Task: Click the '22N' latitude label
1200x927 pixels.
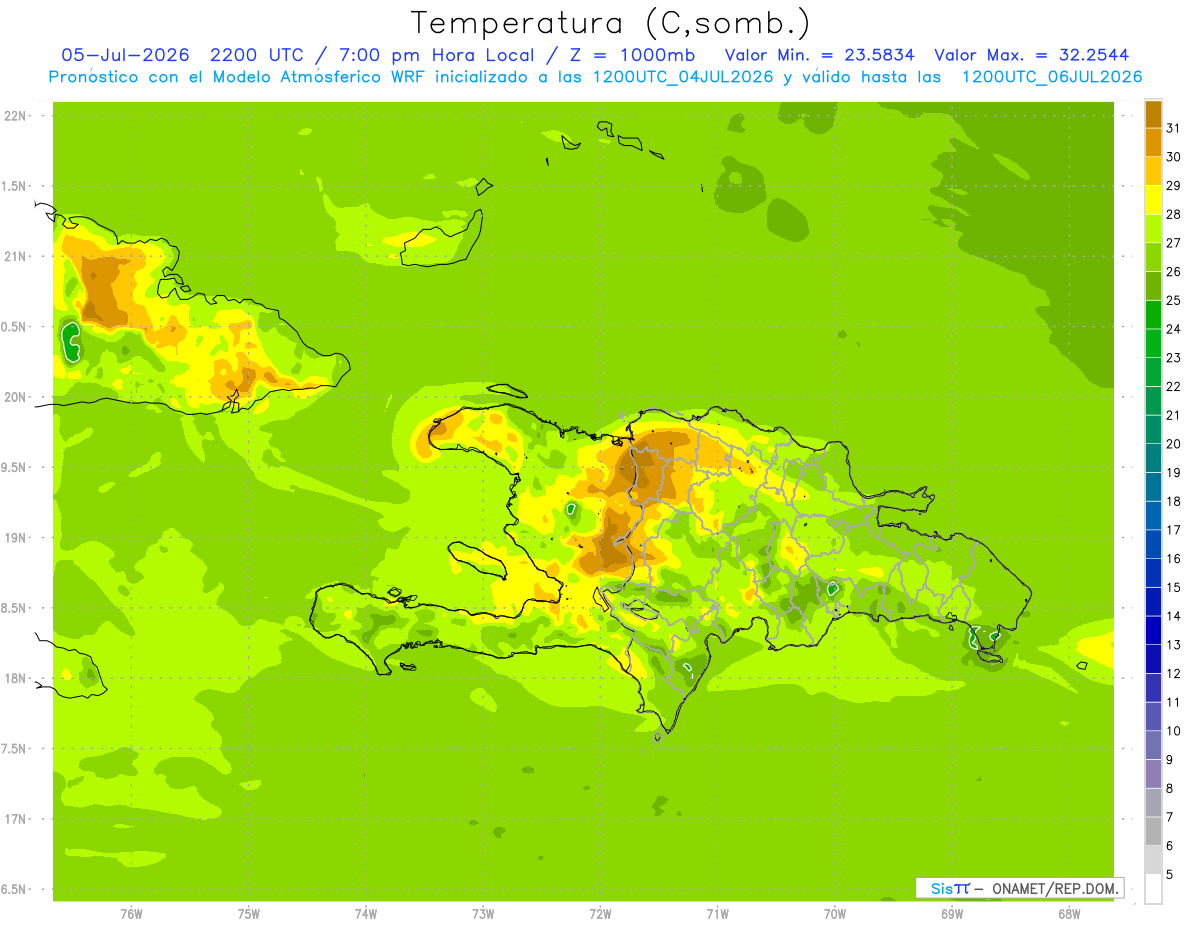Action: (14, 116)
